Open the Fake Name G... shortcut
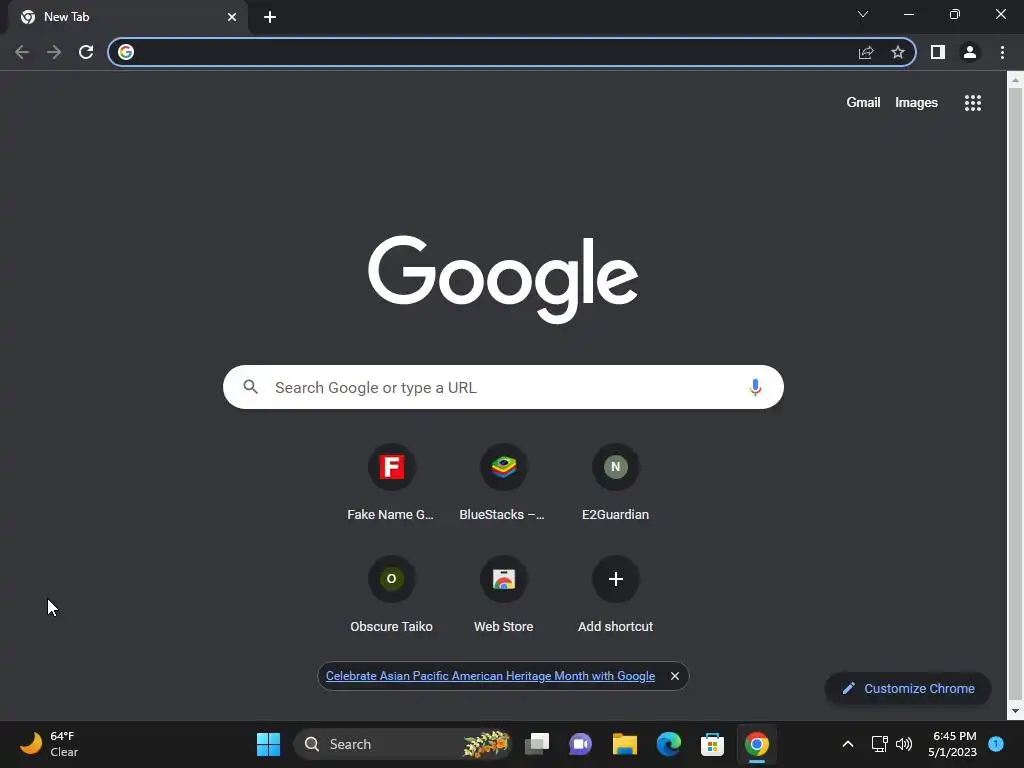The image size is (1024, 768). (x=391, y=483)
